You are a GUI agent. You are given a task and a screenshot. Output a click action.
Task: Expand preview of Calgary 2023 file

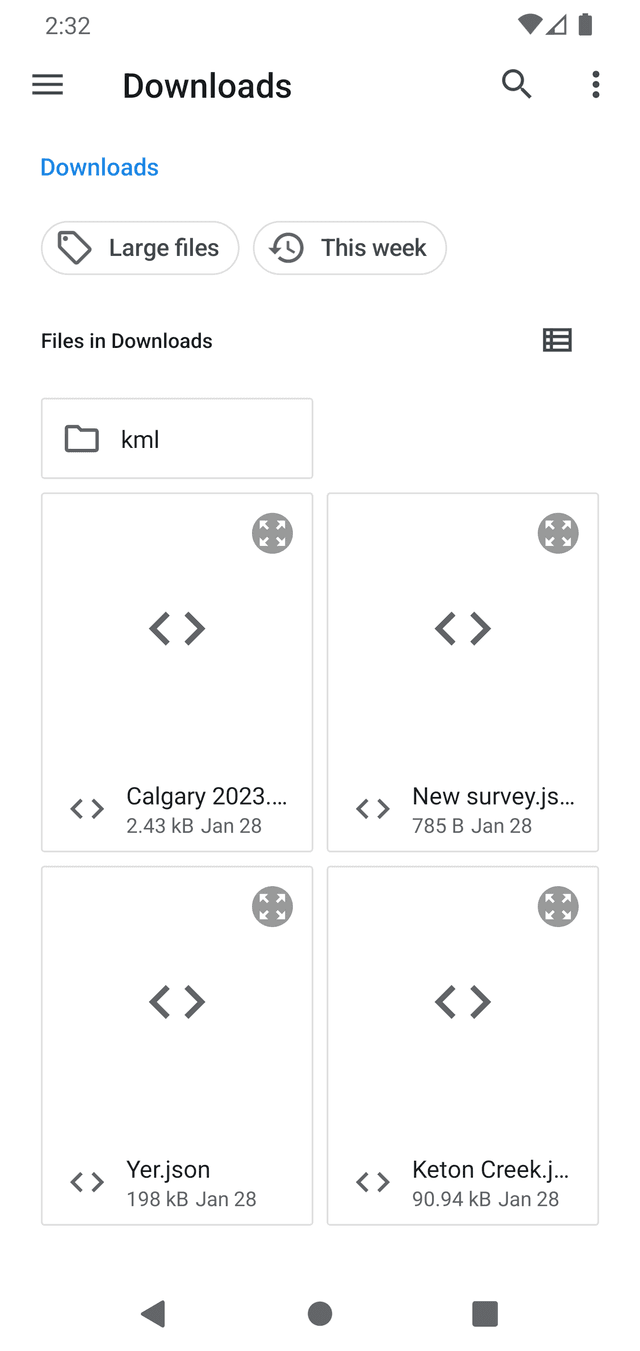[x=272, y=533]
